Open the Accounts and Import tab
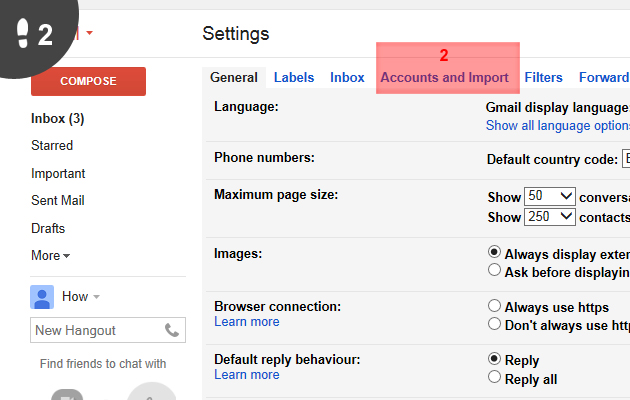The width and height of the screenshot is (630, 400). click(444, 77)
